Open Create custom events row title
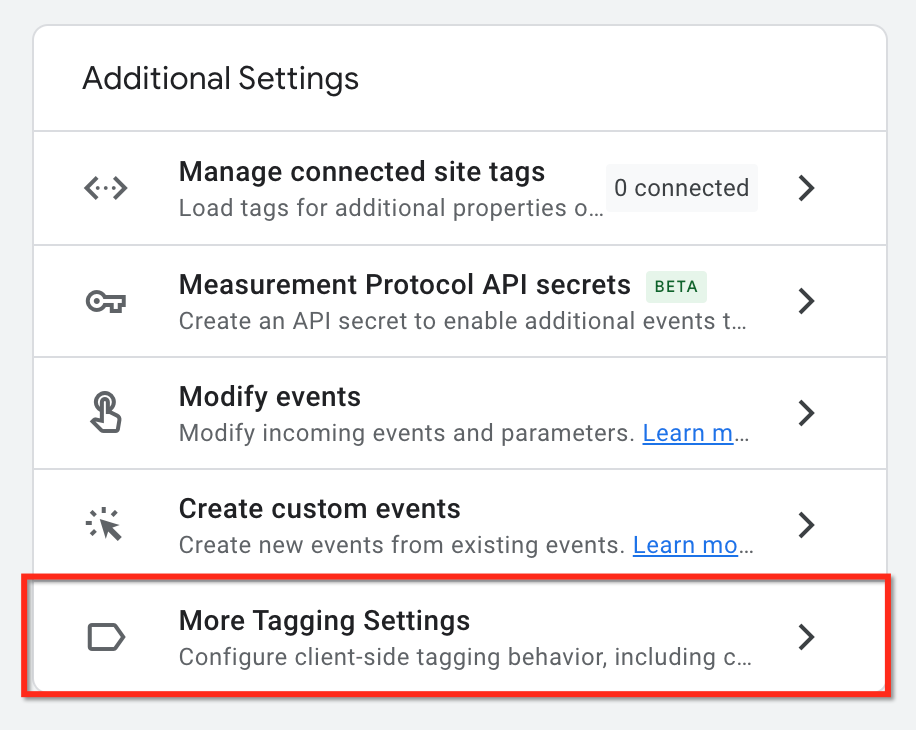Image resolution: width=916 pixels, height=730 pixels. point(320,509)
